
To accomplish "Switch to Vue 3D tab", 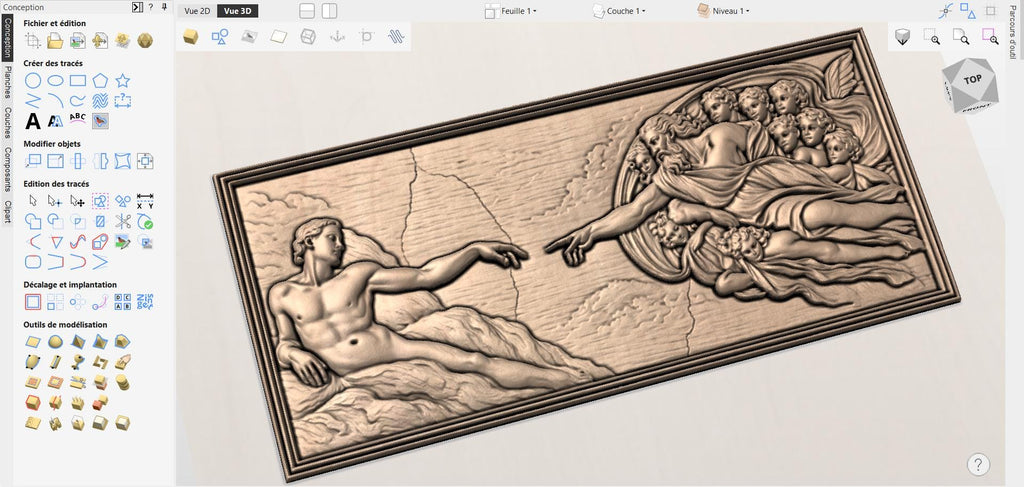I will (237, 11).
